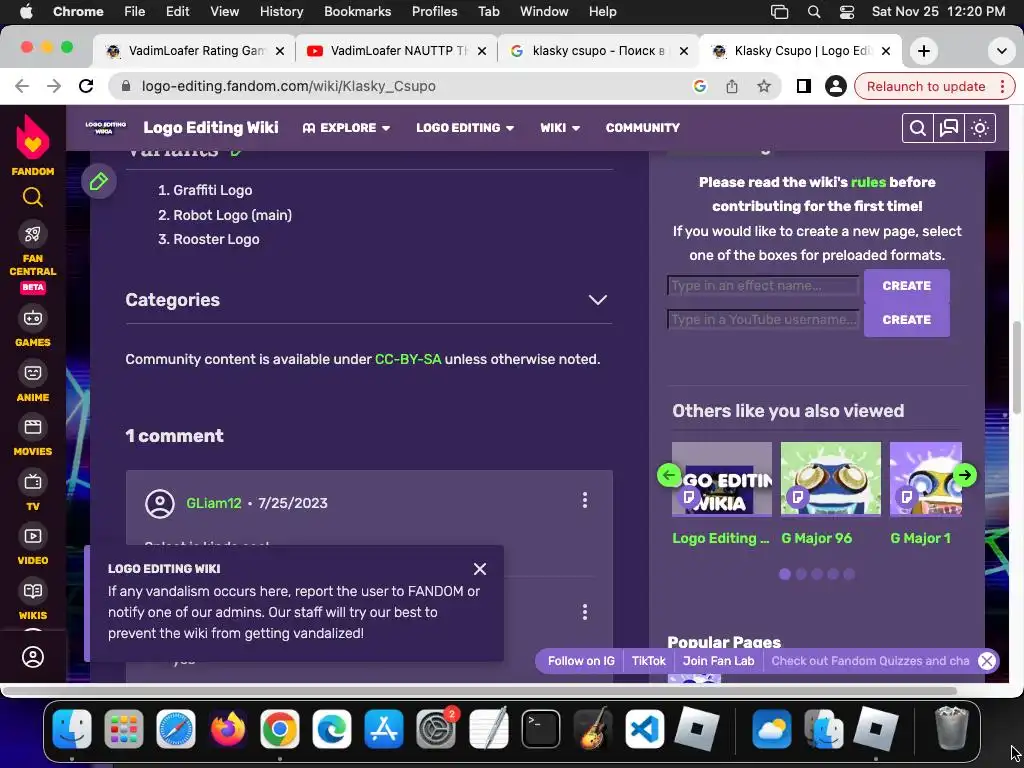
Task: Click the address bar URL
Action: [289, 86]
